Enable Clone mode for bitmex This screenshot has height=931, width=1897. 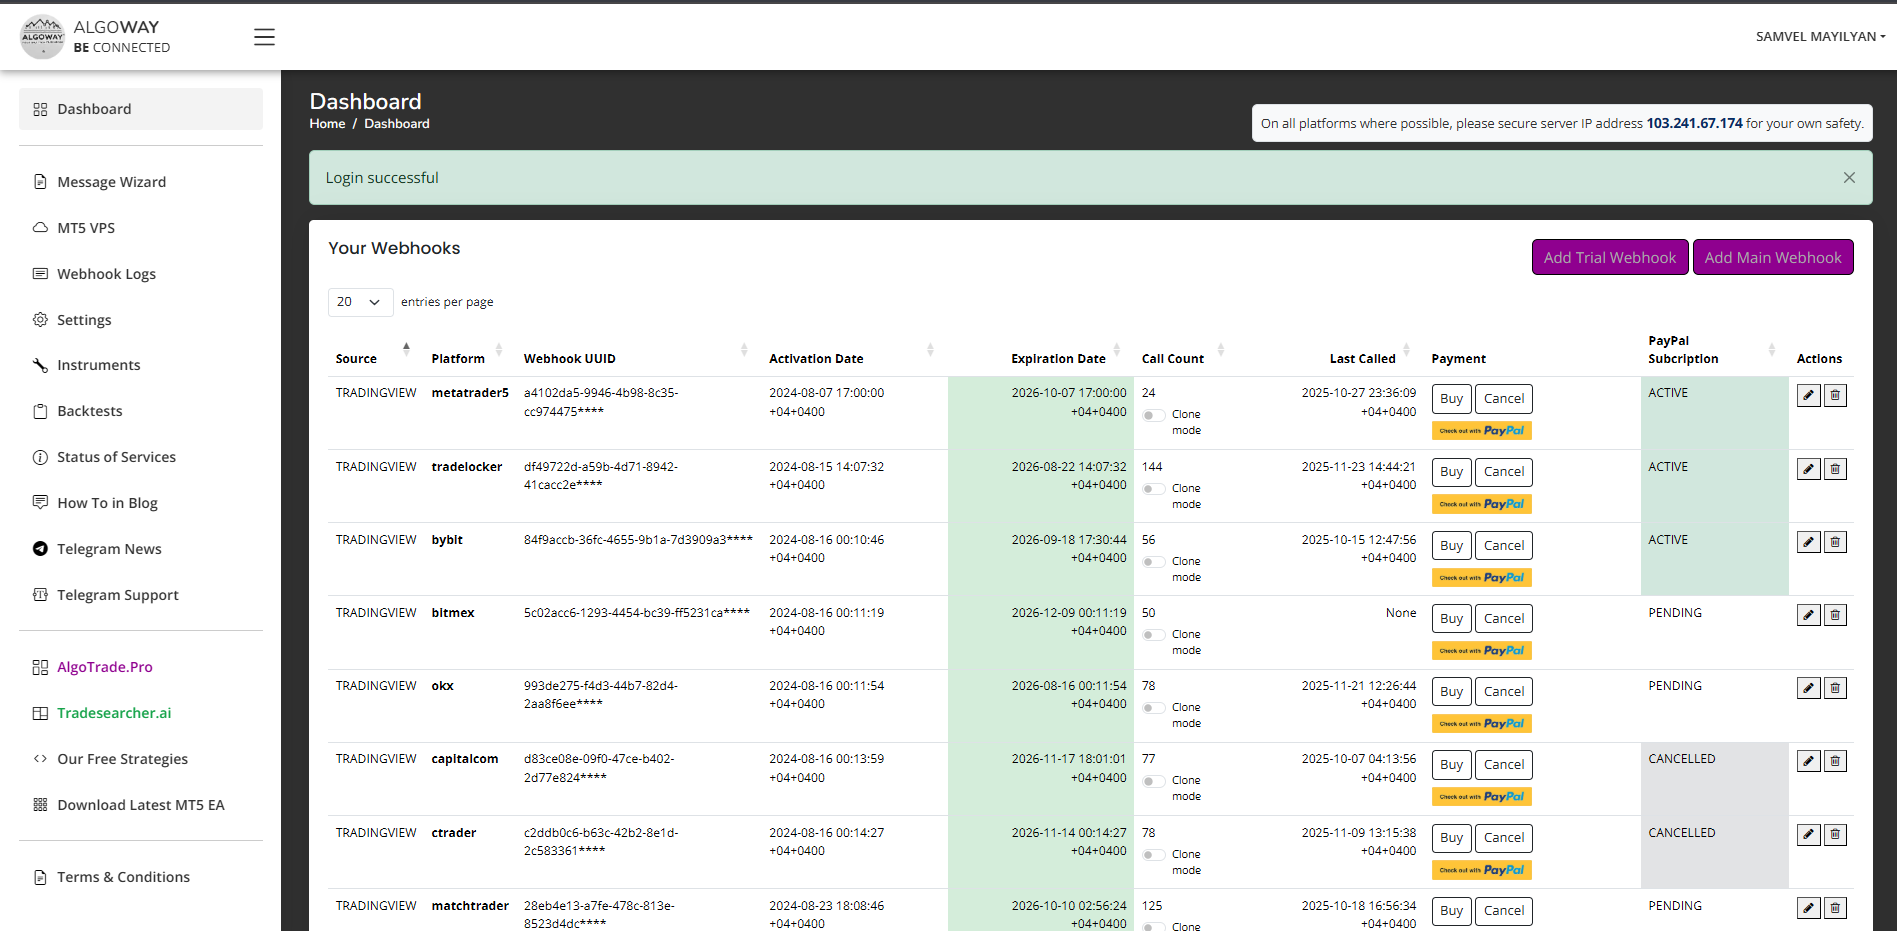click(x=1153, y=635)
